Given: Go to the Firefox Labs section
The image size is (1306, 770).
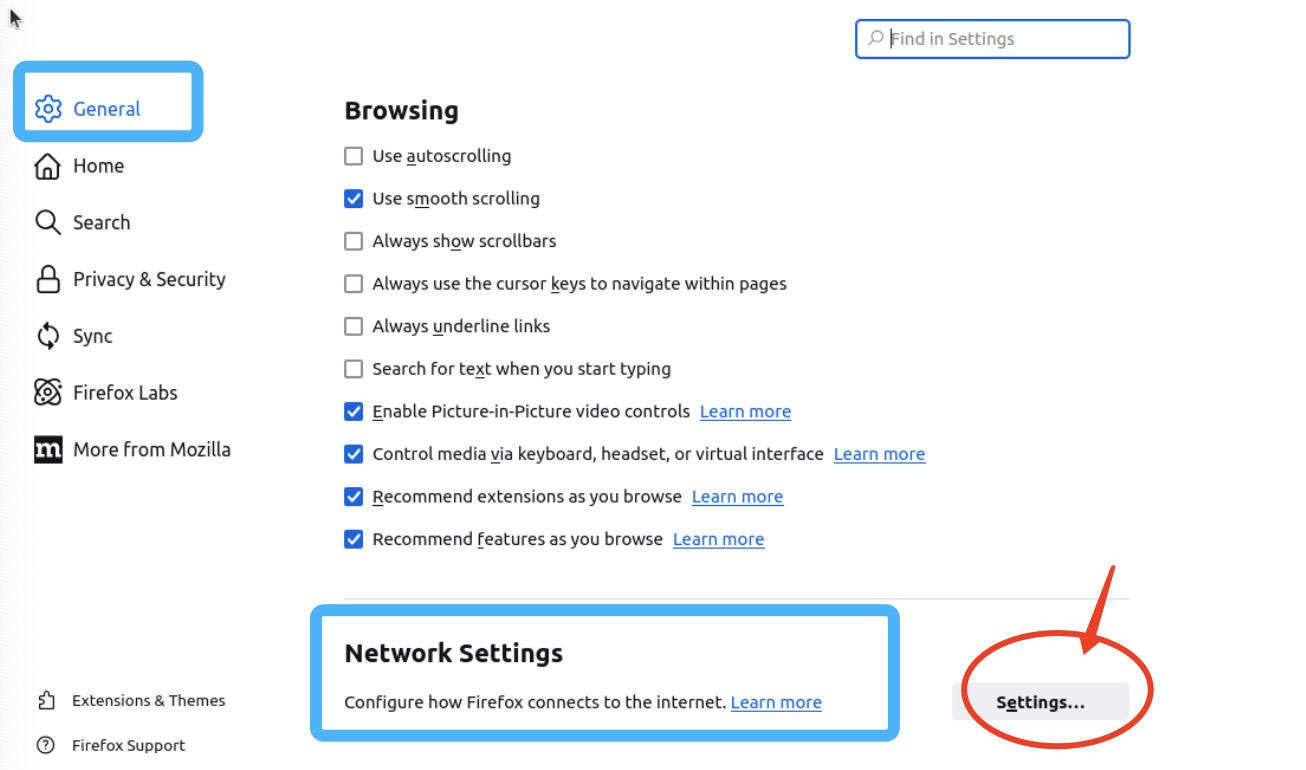Looking at the screenshot, I should [x=125, y=392].
